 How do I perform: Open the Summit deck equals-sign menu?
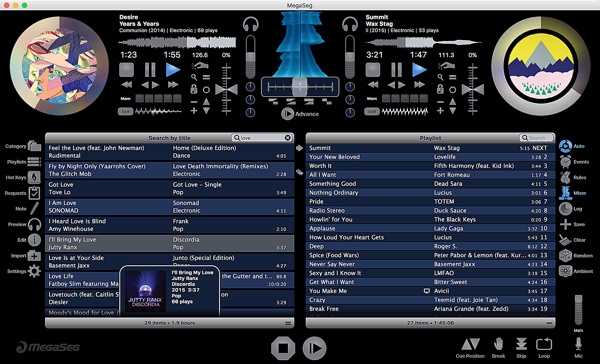click(x=453, y=77)
